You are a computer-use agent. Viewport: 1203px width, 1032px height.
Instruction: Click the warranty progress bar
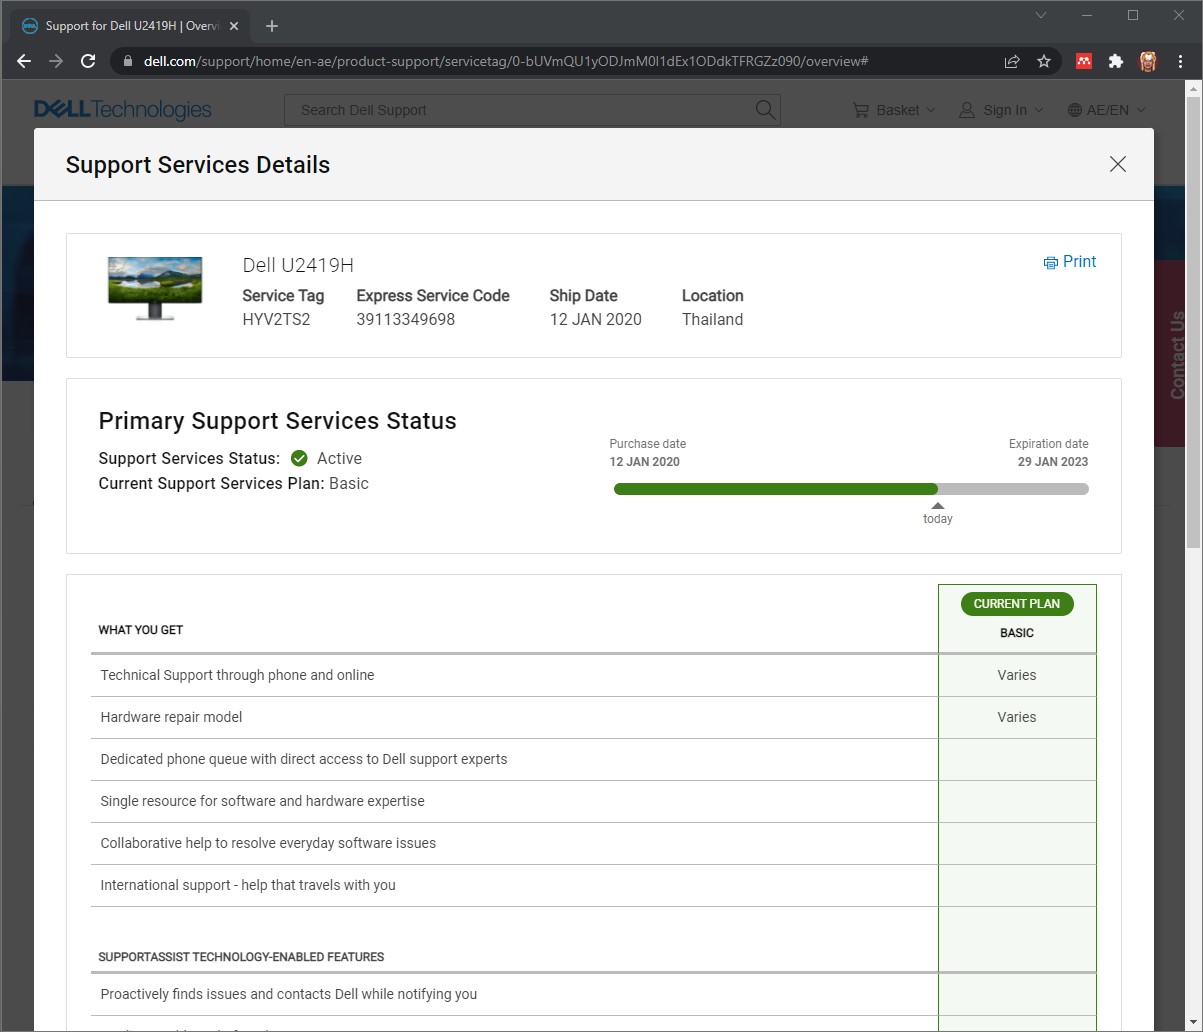(851, 489)
